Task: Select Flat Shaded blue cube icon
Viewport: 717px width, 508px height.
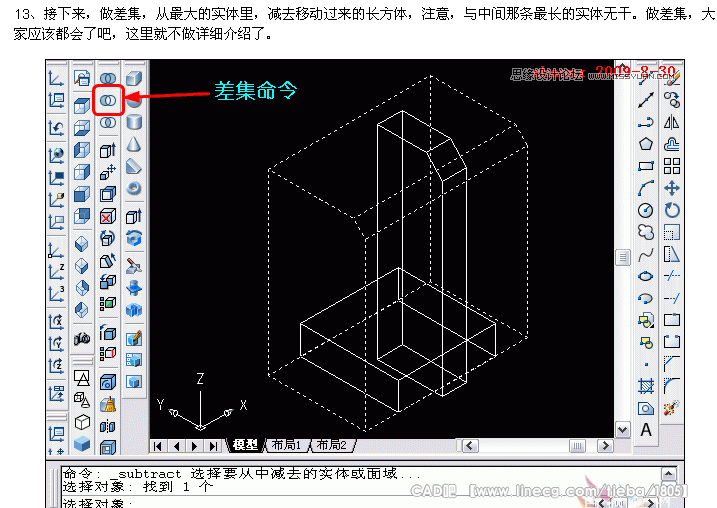Action: pyautogui.click(x=82, y=443)
